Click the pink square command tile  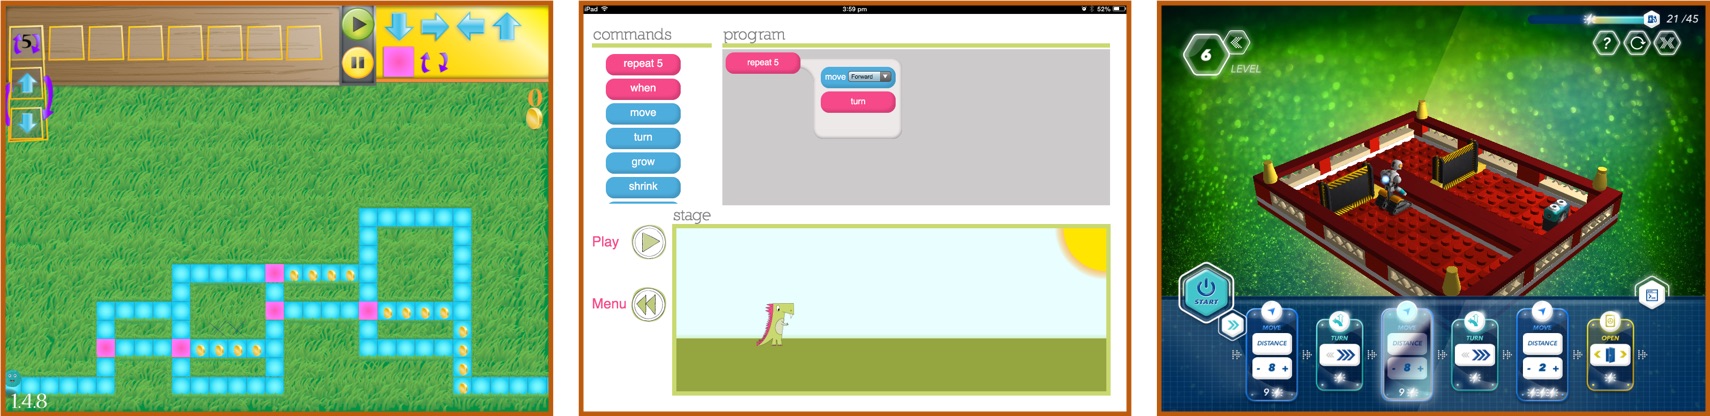pos(398,62)
